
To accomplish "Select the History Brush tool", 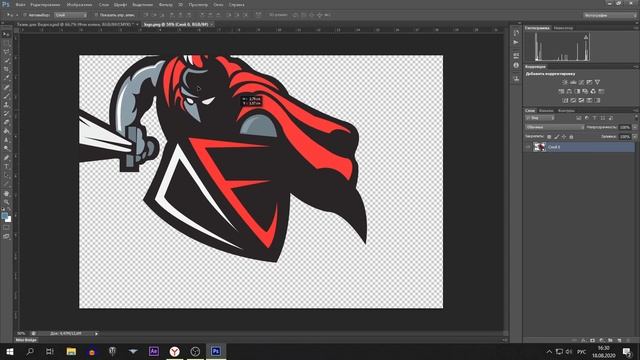I will [6, 113].
